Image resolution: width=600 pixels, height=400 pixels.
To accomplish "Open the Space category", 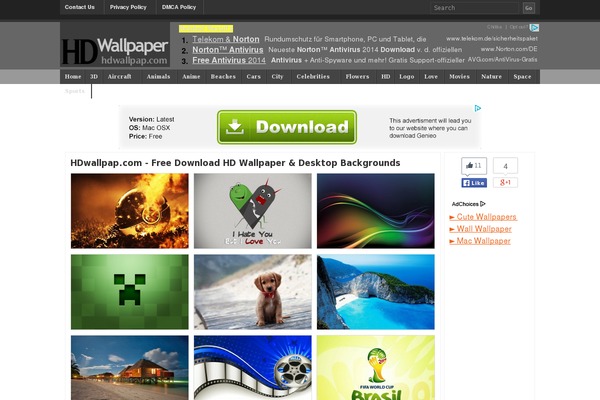I will click(522, 77).
